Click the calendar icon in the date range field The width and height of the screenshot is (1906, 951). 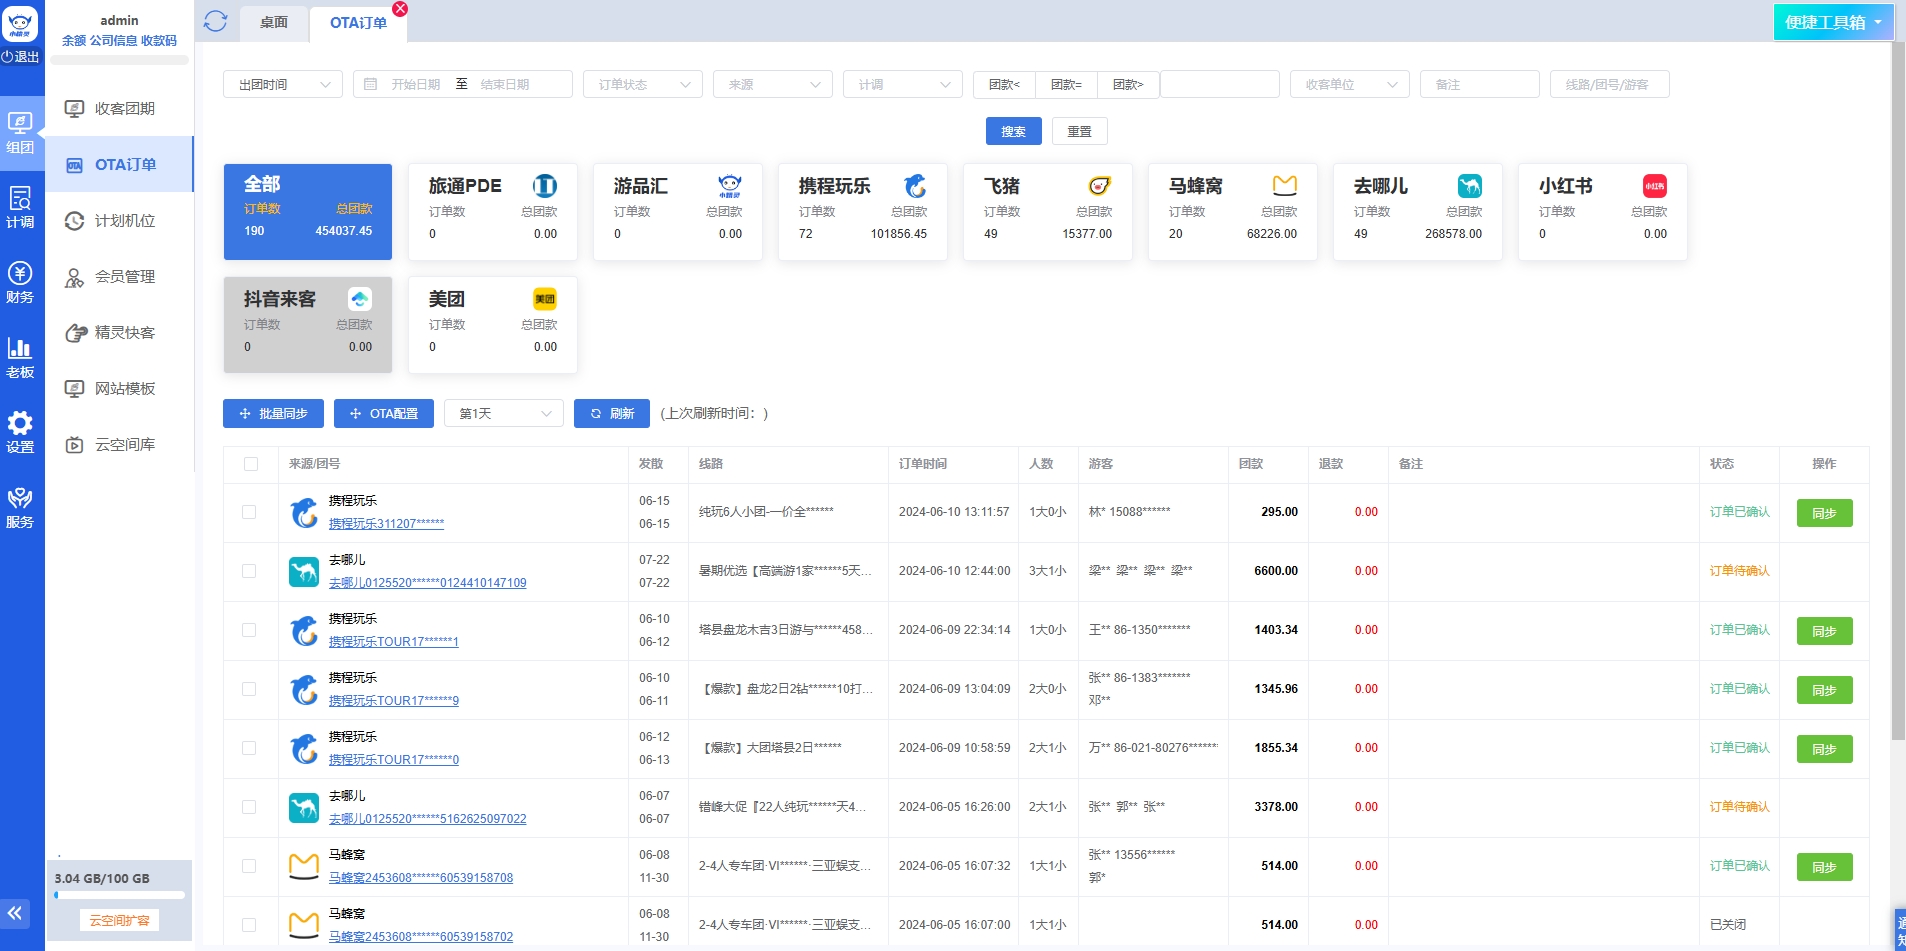click(371, 84)
